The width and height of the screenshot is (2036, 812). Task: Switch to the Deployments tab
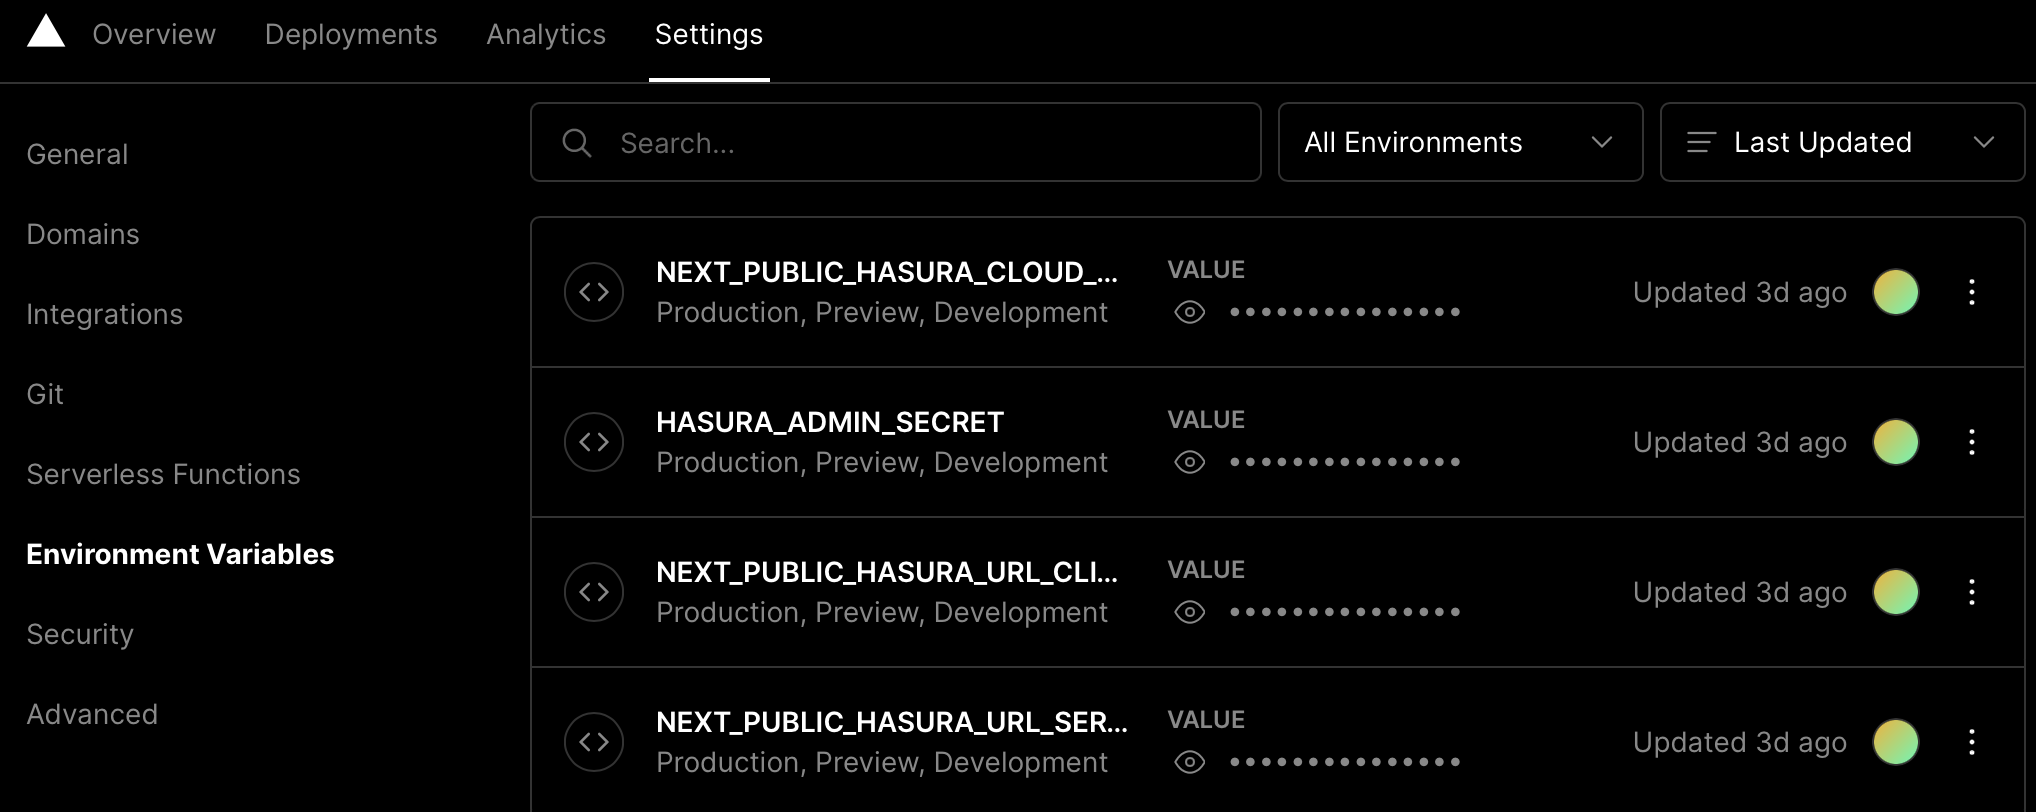coord(351,34)
